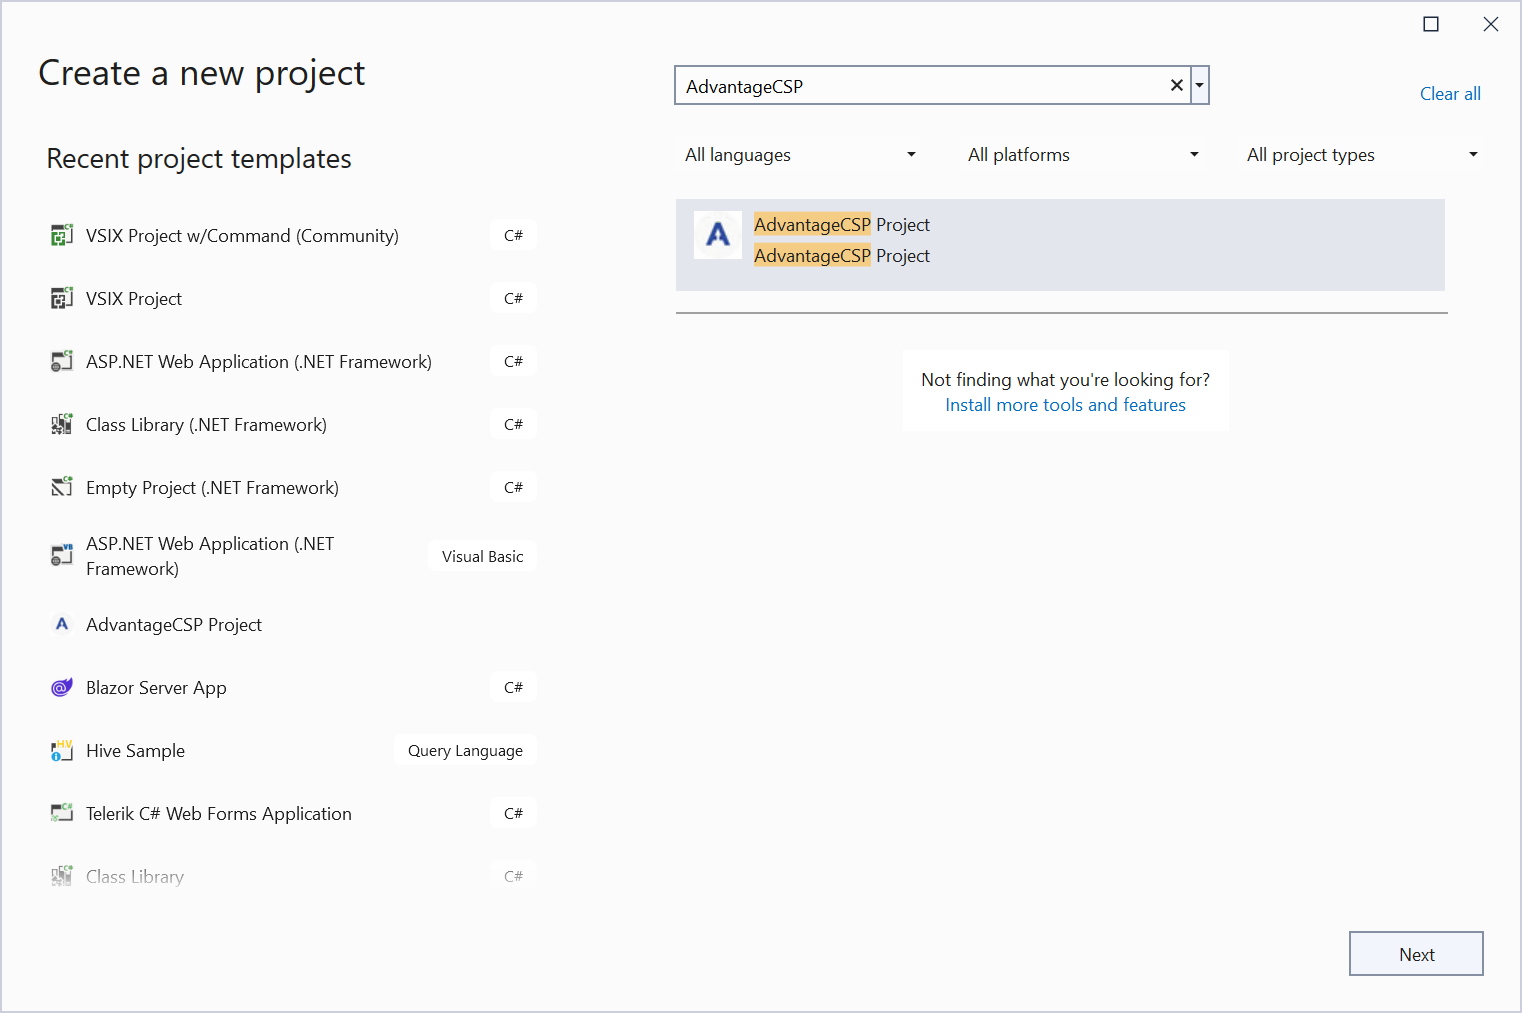Select ASP.NET Web Application (.NET Framework) C# template
This screenshot has height=1013, width=1522.
tap(259, 362)
